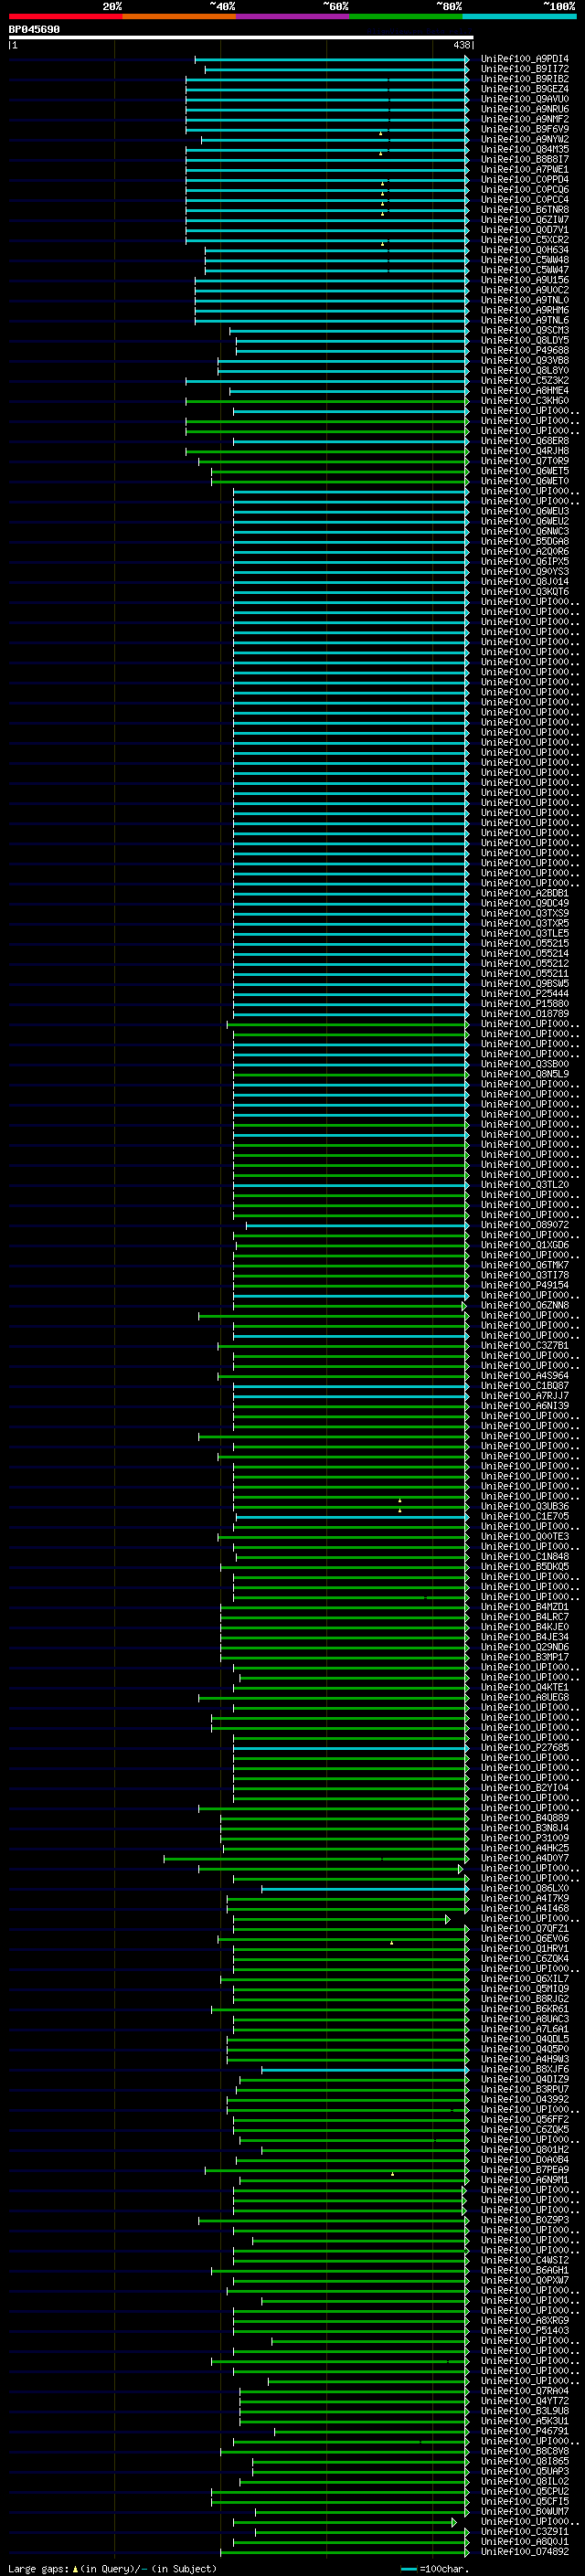Select hit UniRef100_Q0H634
This screenshot has height=2576, width=585.
click(524, 250)
